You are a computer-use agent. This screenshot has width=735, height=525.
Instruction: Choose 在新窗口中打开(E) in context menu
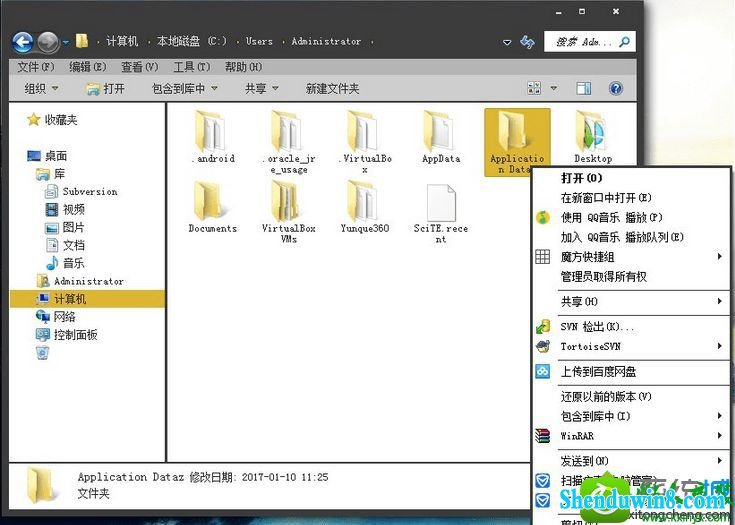[x=631, y=197]
